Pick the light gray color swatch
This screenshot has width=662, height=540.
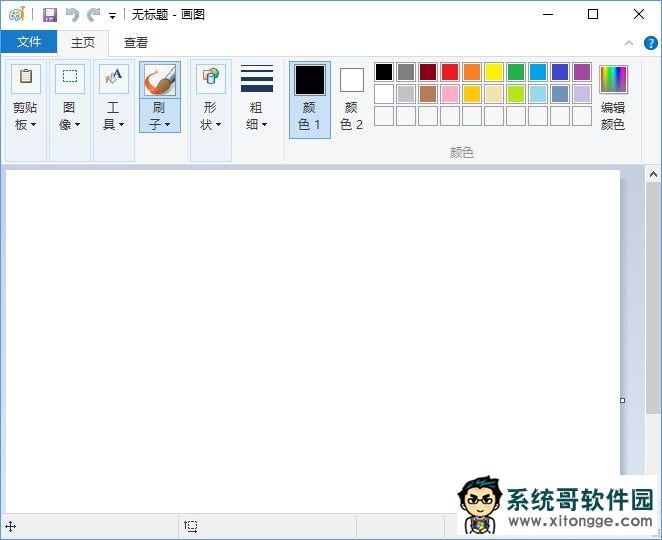pyautogui.click(x=406, y=94)
